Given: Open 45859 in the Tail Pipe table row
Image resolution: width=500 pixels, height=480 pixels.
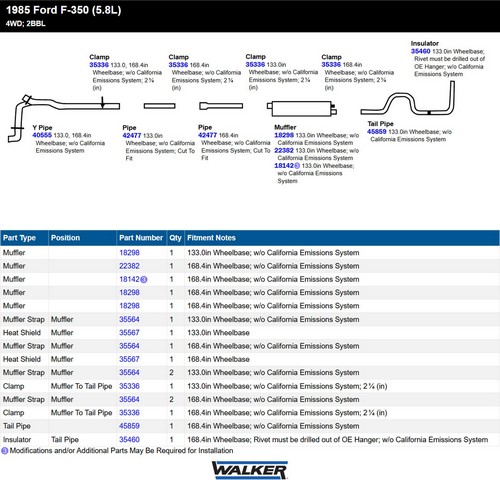Looking at the screenshot, I should click(x=129, y=426).
